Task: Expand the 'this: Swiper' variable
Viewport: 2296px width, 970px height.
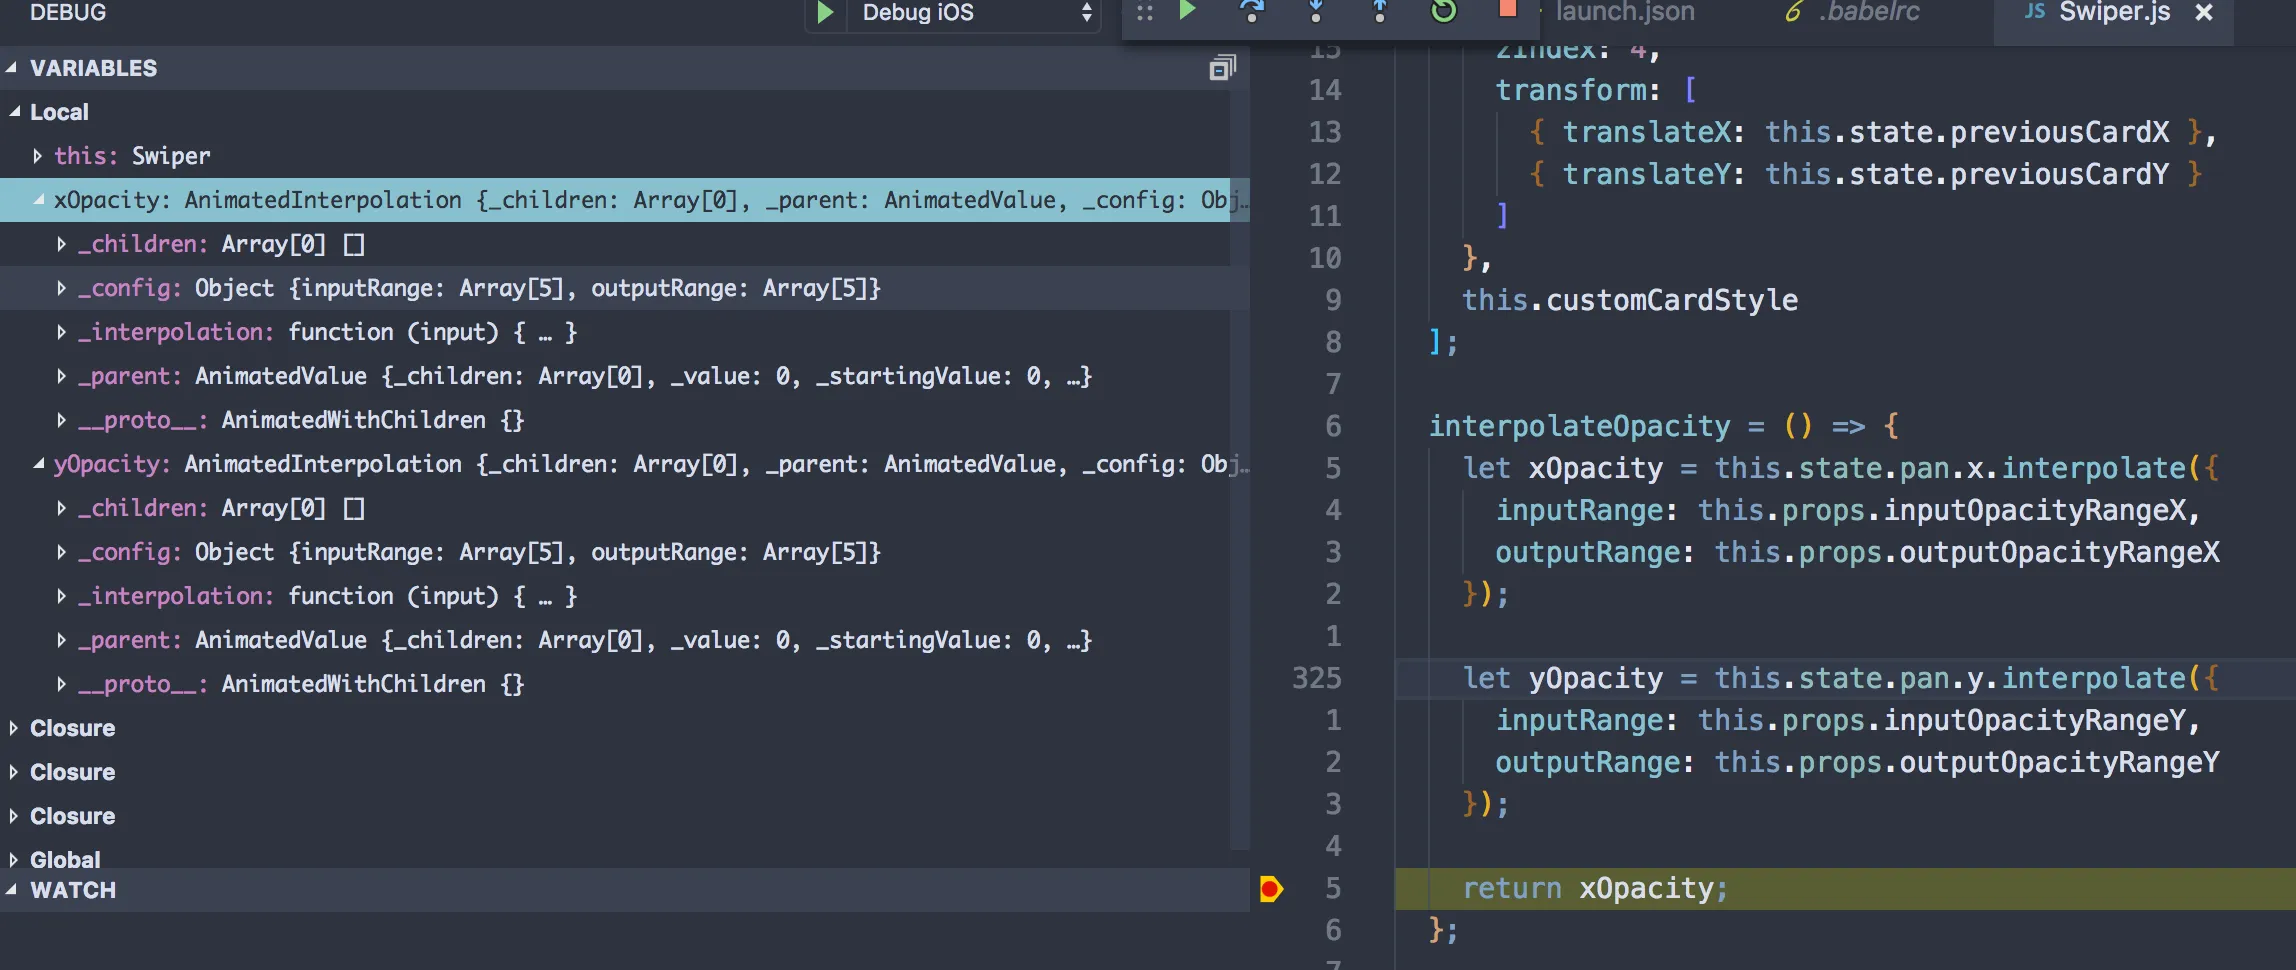Action: click(37, 156)
